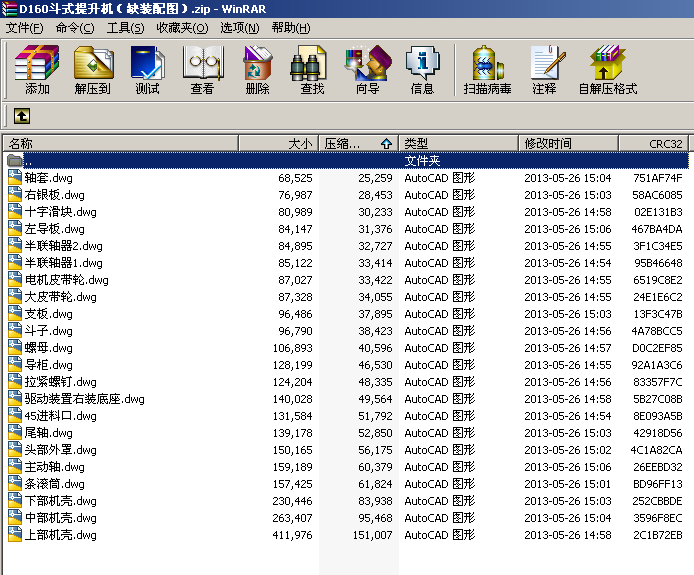Sort by Type (类型) column header
The image size is (694, 575).
pos(458,143)
